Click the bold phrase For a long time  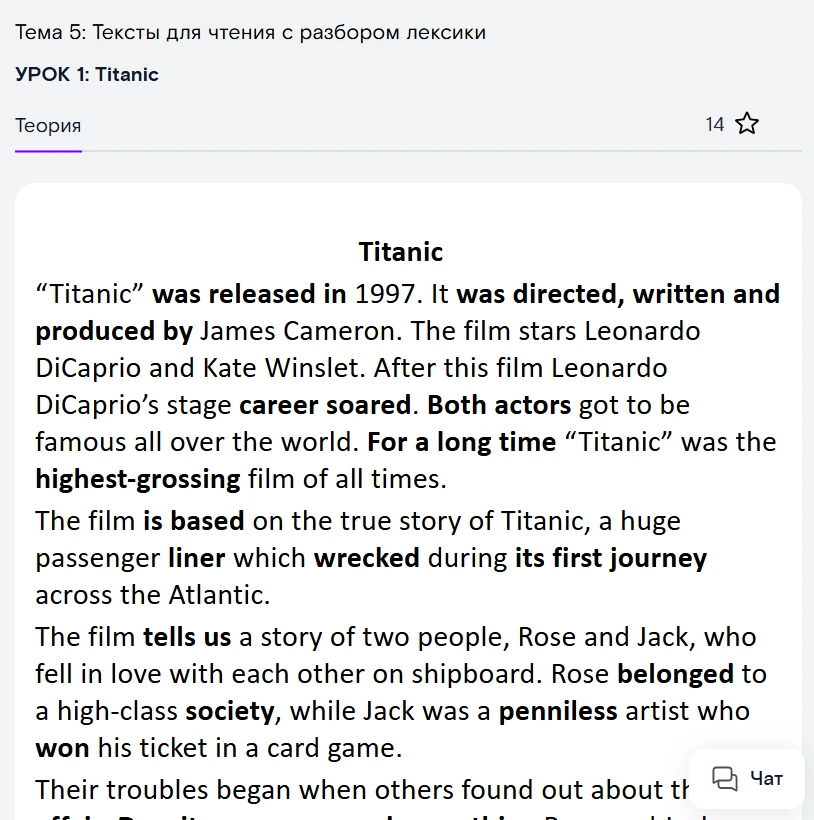(x=462, y=442)
